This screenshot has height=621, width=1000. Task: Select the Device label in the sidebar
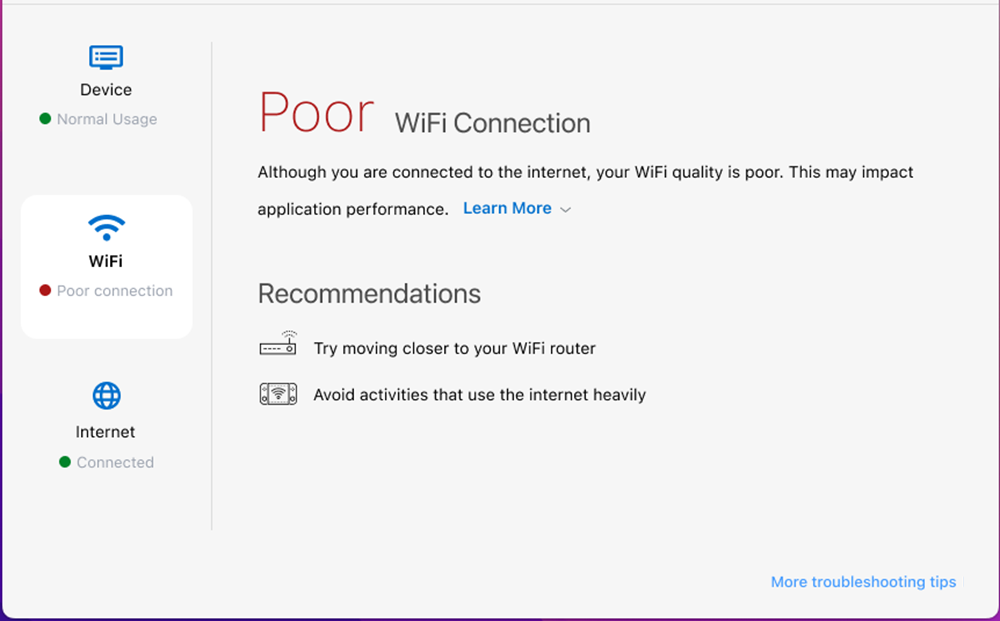tap(106, 90)
